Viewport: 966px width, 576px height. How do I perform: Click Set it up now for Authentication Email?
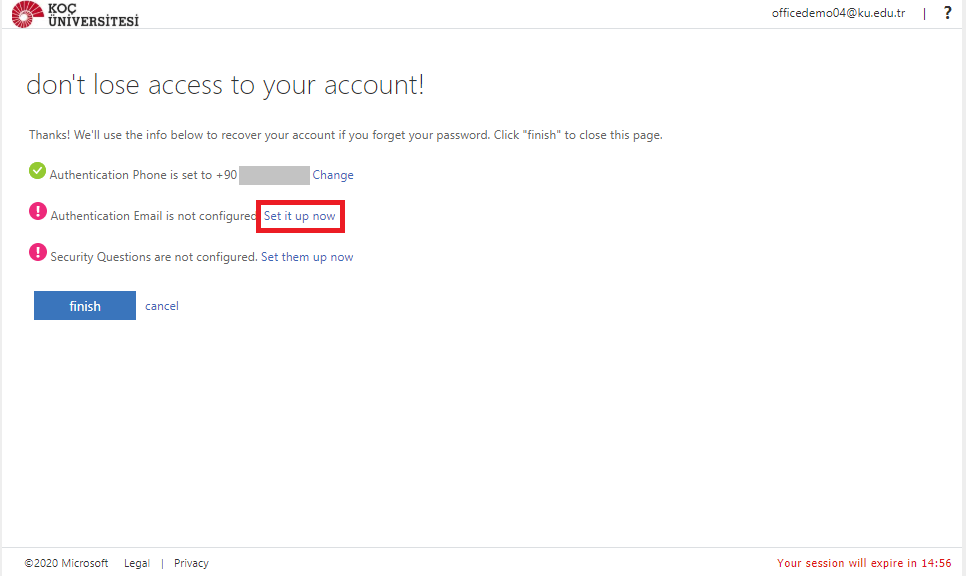300,216
